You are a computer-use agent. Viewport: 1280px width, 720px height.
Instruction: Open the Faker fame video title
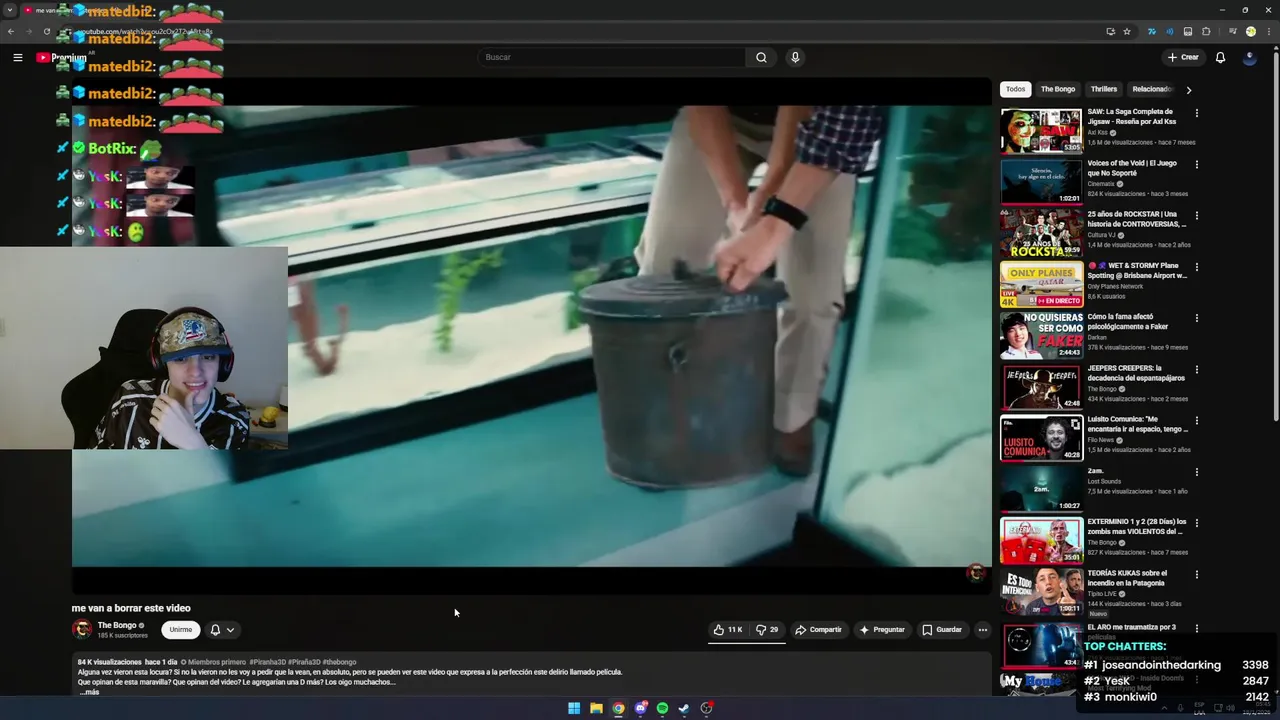point(1127,322)
